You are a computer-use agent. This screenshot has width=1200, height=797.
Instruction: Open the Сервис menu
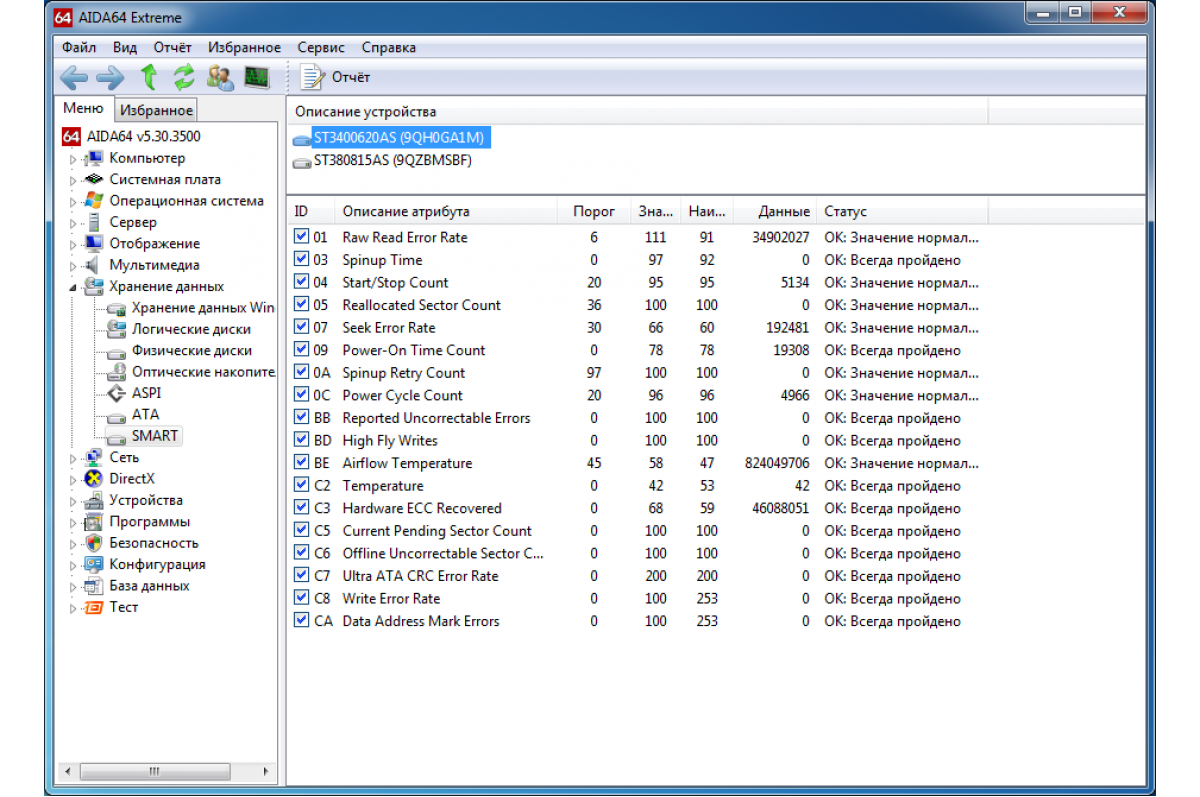pyautogui.click(x=321, y=47)
